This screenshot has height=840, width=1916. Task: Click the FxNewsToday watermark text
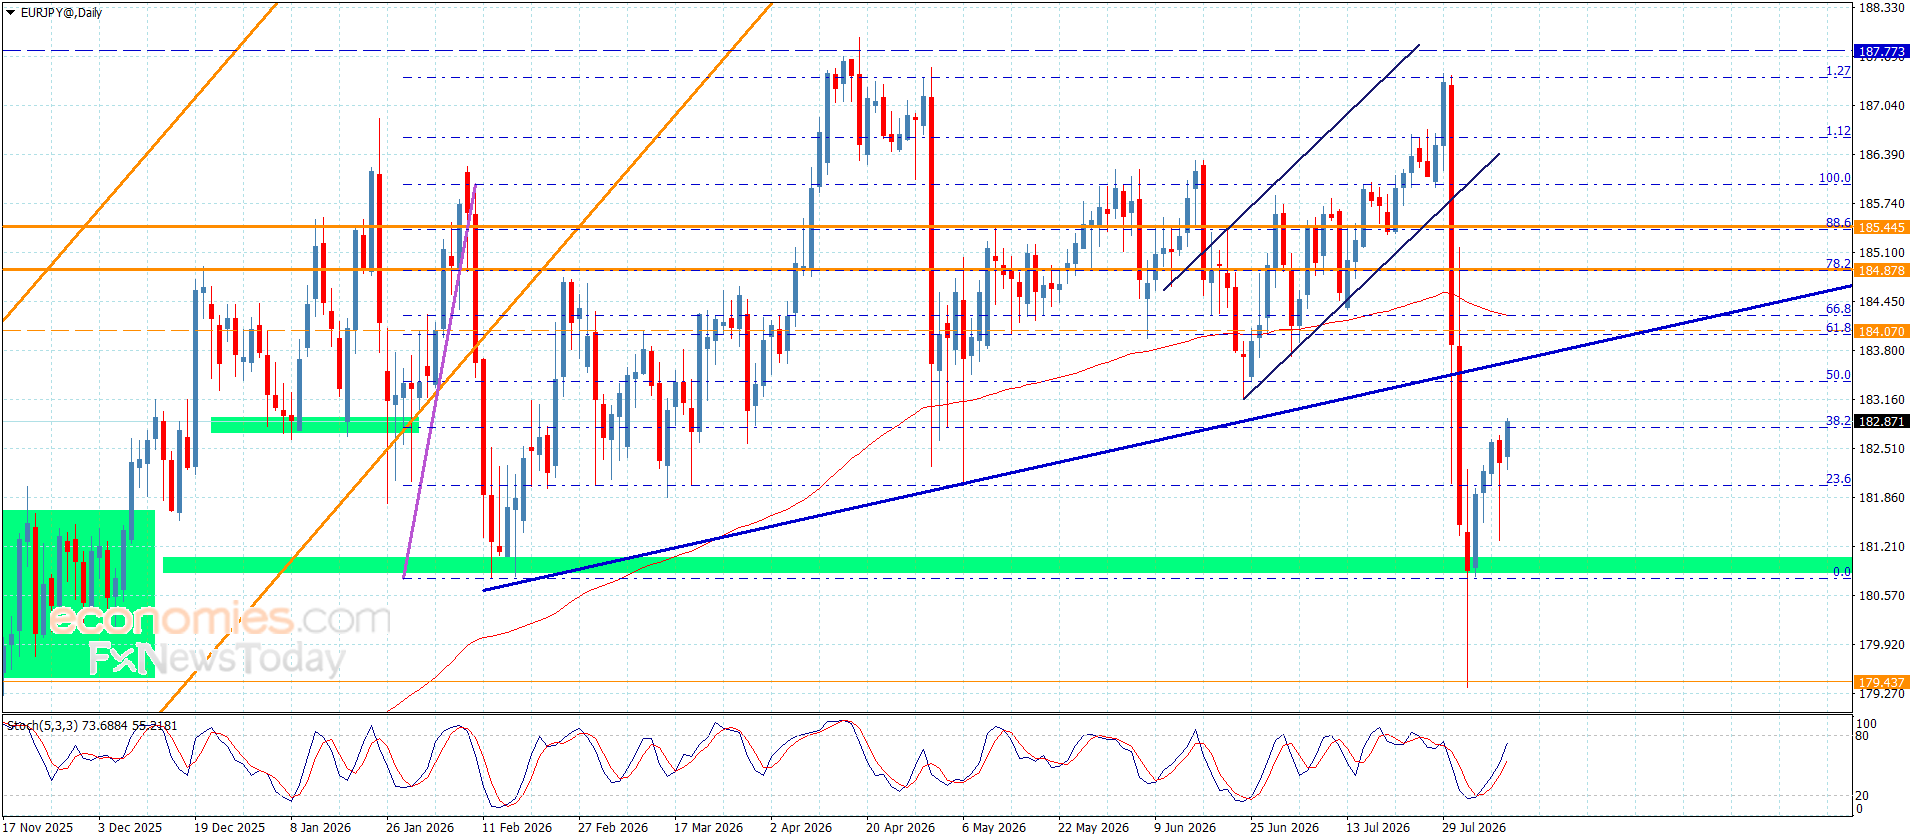click(216, 659)
